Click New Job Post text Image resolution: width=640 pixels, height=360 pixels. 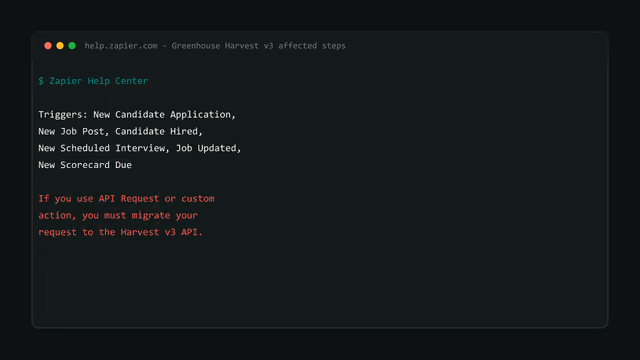point(71,131)
